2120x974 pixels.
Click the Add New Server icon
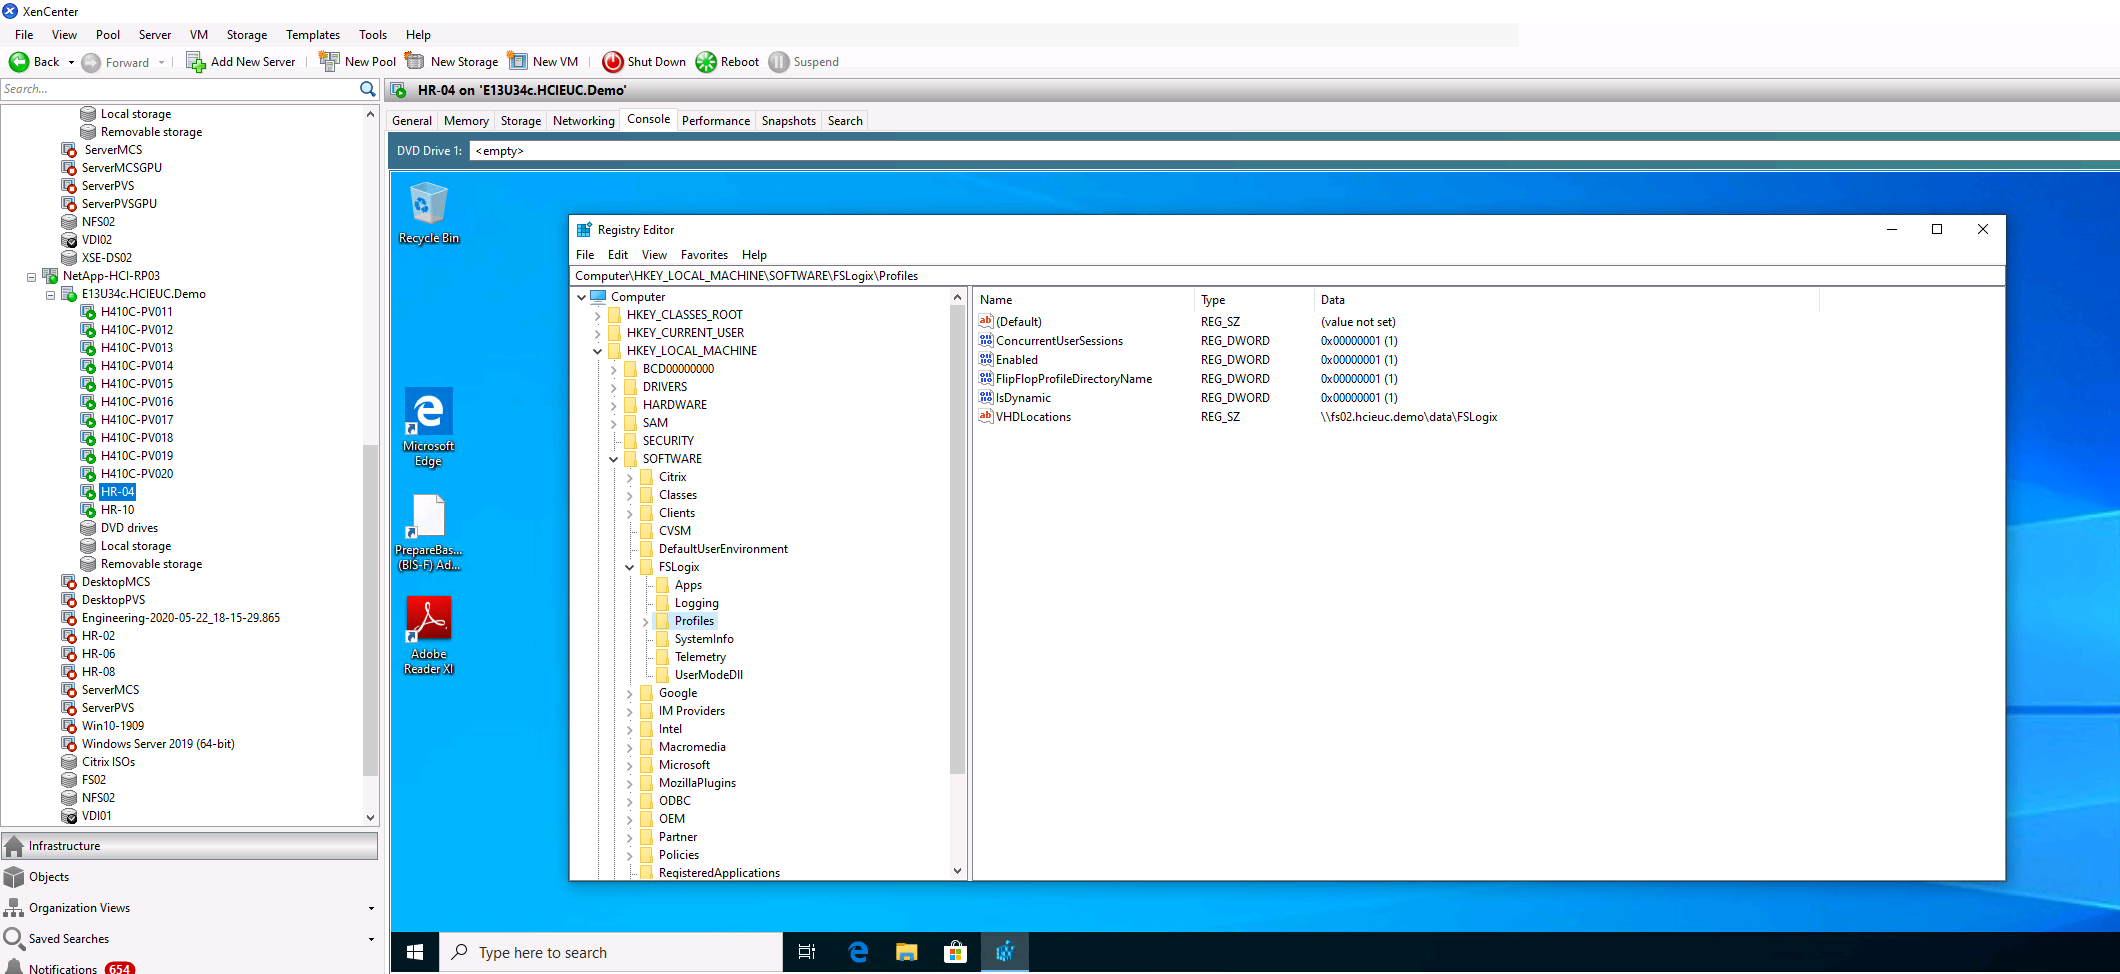(195, 62)
